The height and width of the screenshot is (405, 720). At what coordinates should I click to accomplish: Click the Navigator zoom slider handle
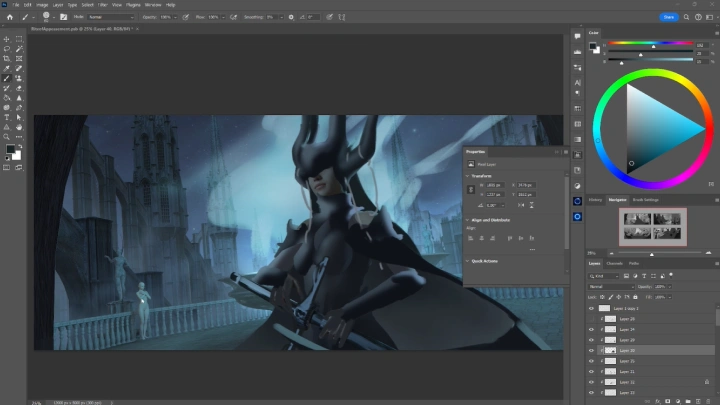(x=652, y=254)
